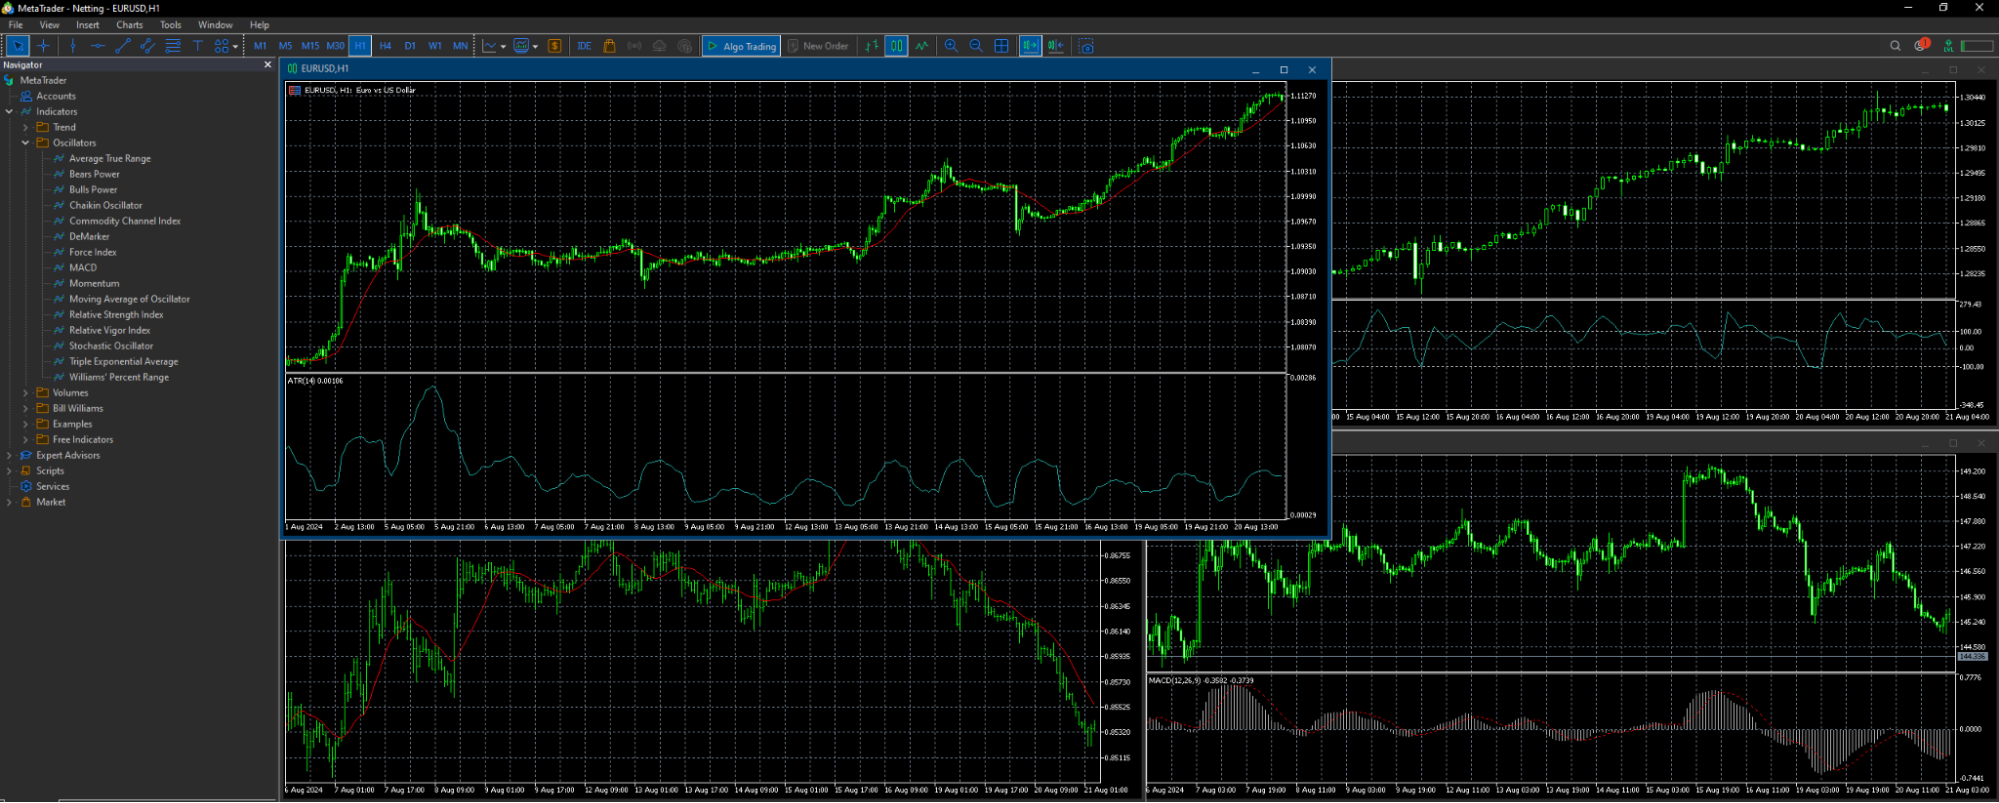Choose the trendline drawing tool
This screenshot has height=803, width=1999.
click(x=122, y=46)
